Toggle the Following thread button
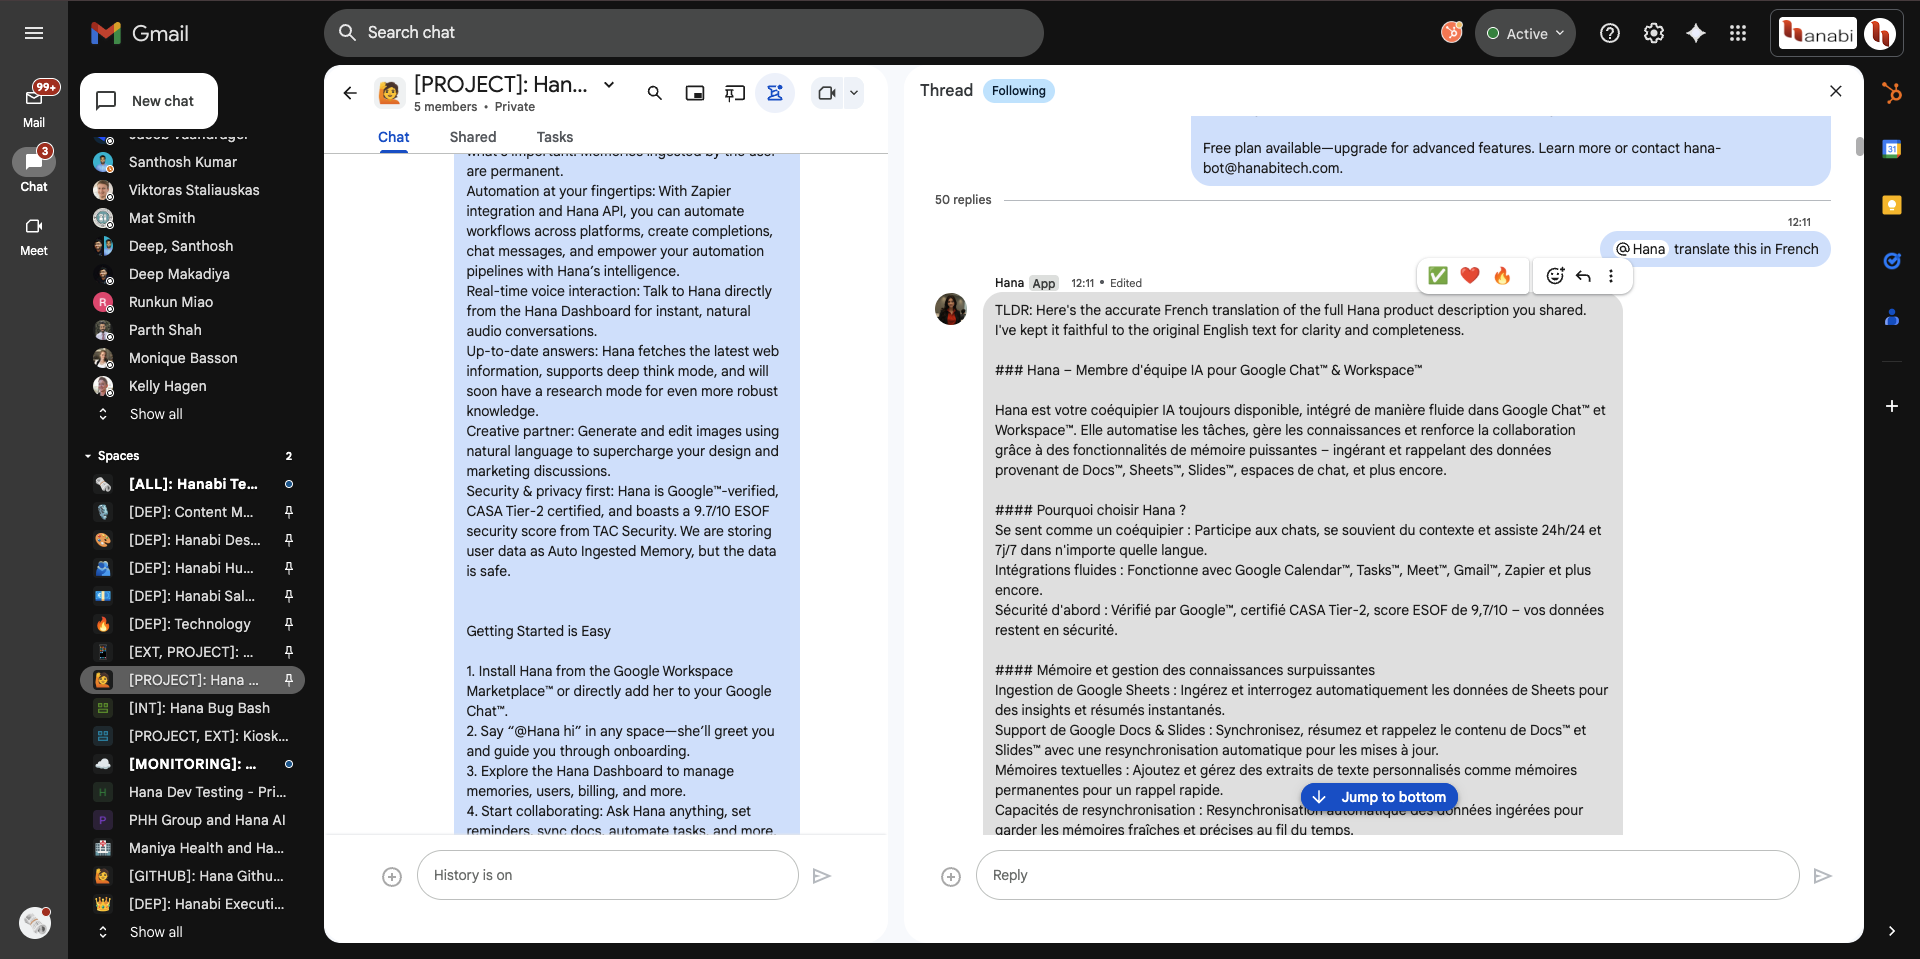The height and width of the screenshot is (959, 1920). (1019, 91)
